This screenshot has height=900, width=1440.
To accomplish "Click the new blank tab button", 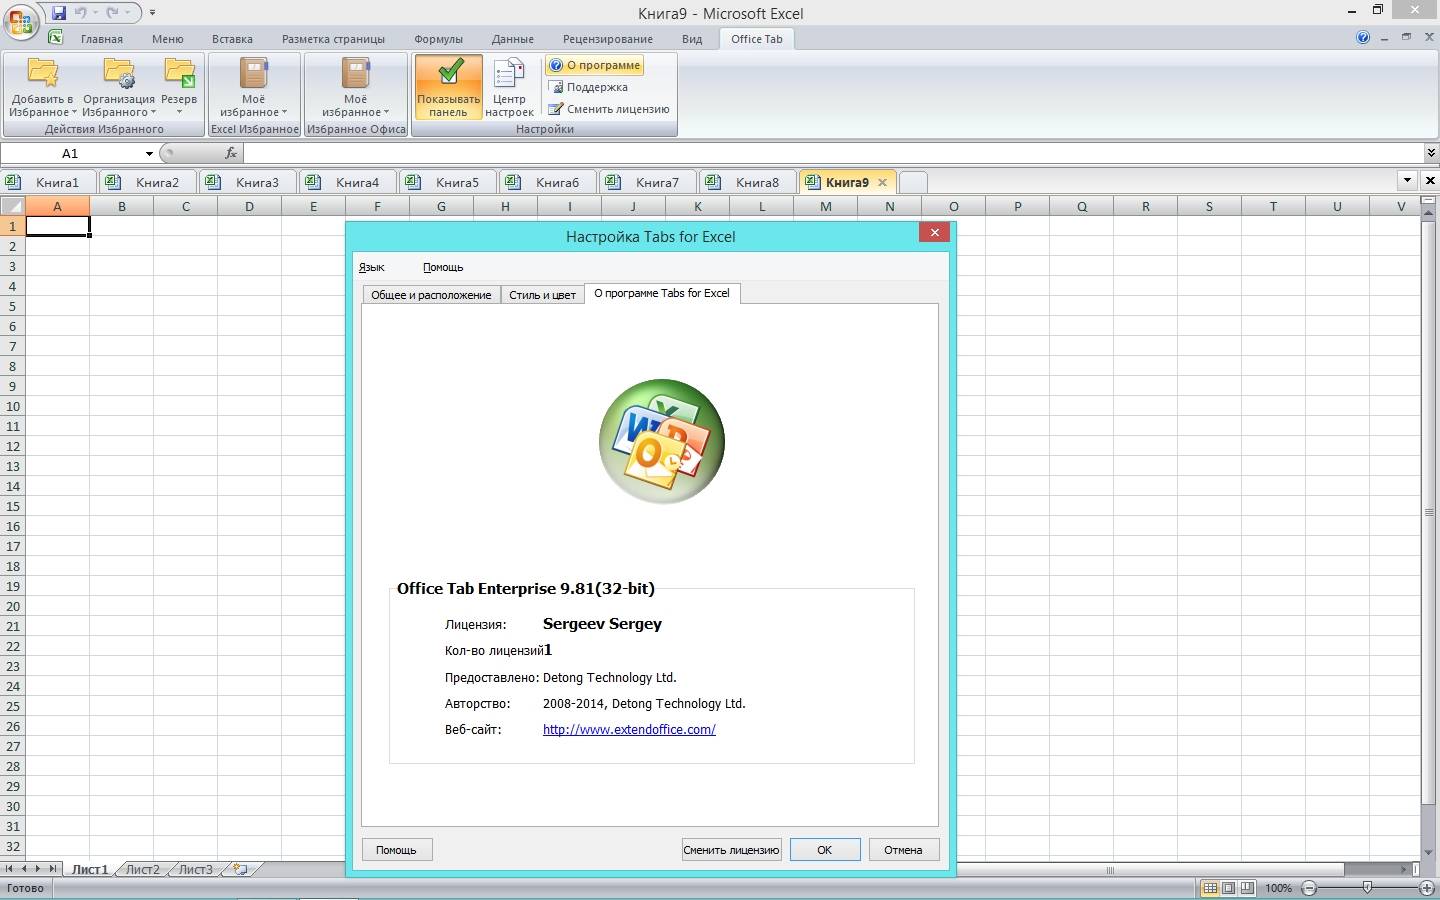I will pos(912,182).
